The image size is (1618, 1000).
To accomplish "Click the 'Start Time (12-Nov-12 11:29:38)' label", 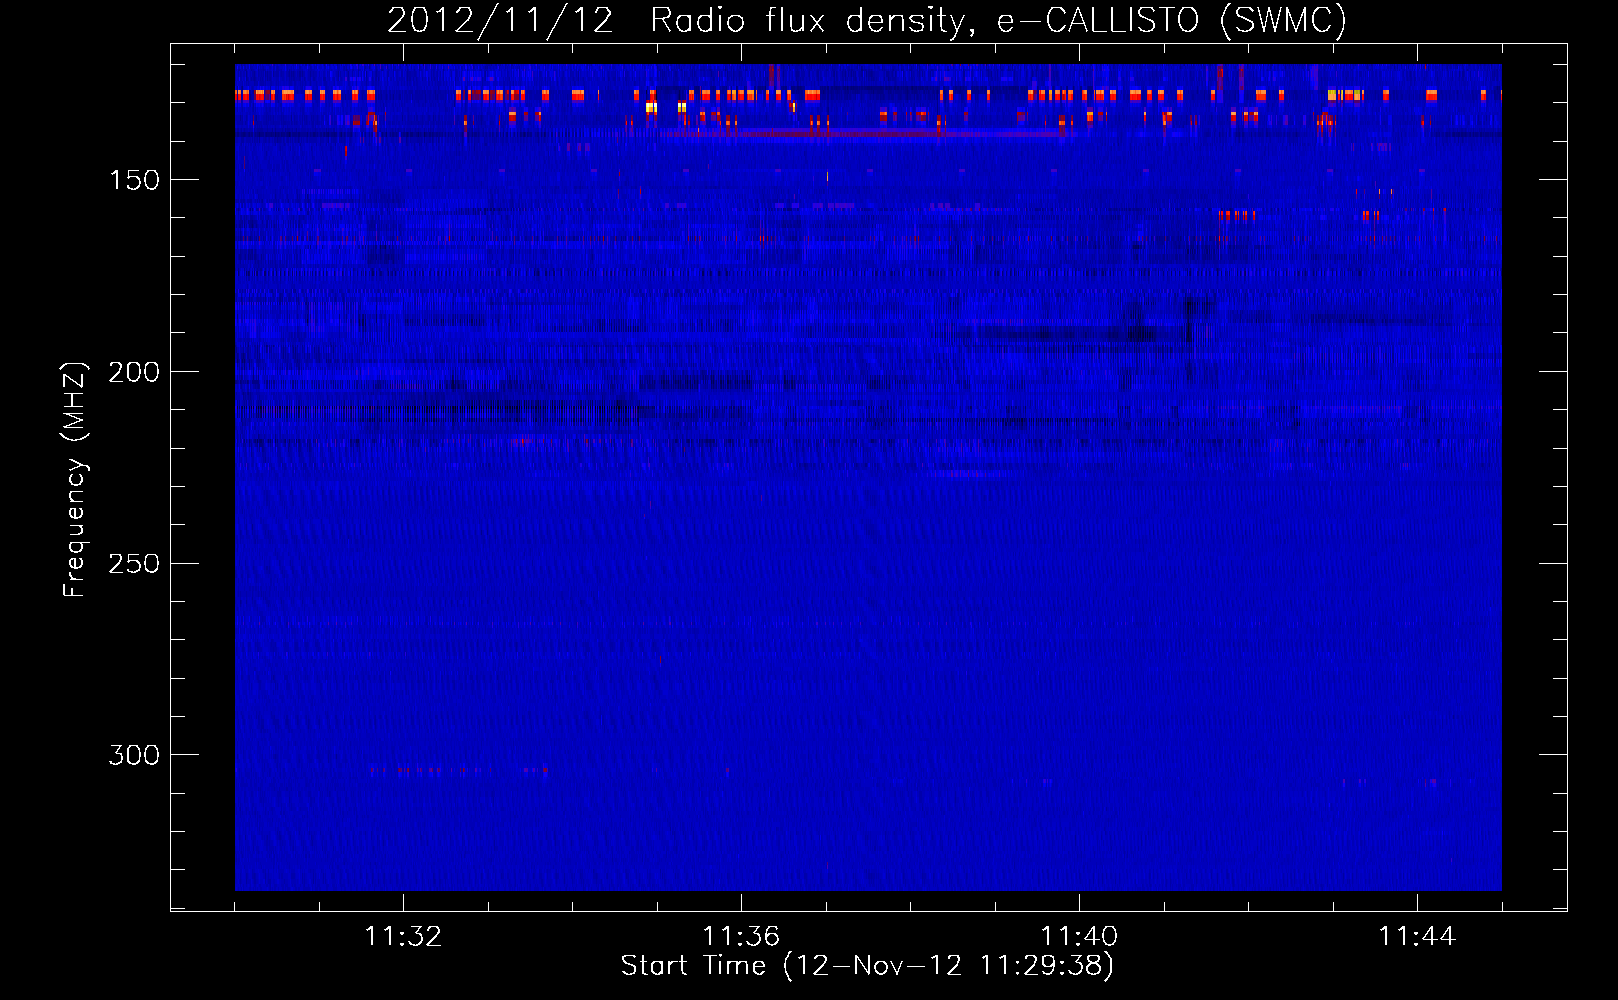I will [867, 966].
